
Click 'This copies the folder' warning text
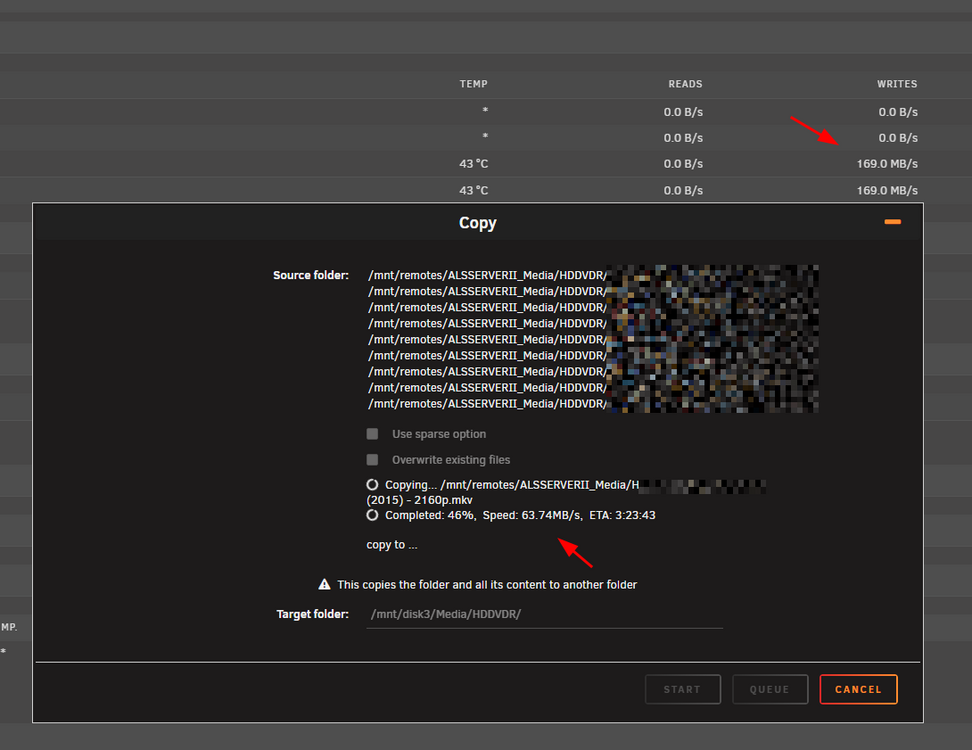[487, 585]
